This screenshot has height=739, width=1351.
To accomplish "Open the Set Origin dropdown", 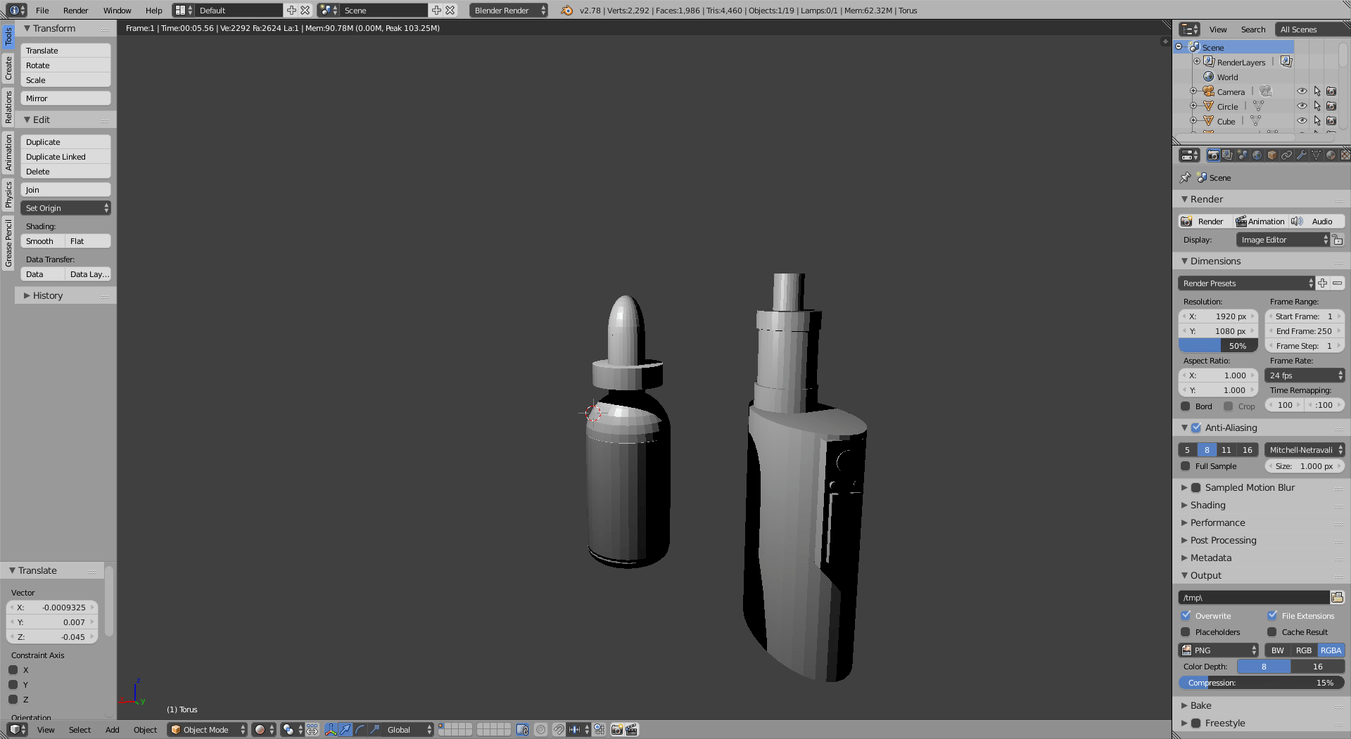I will point(66,208).
